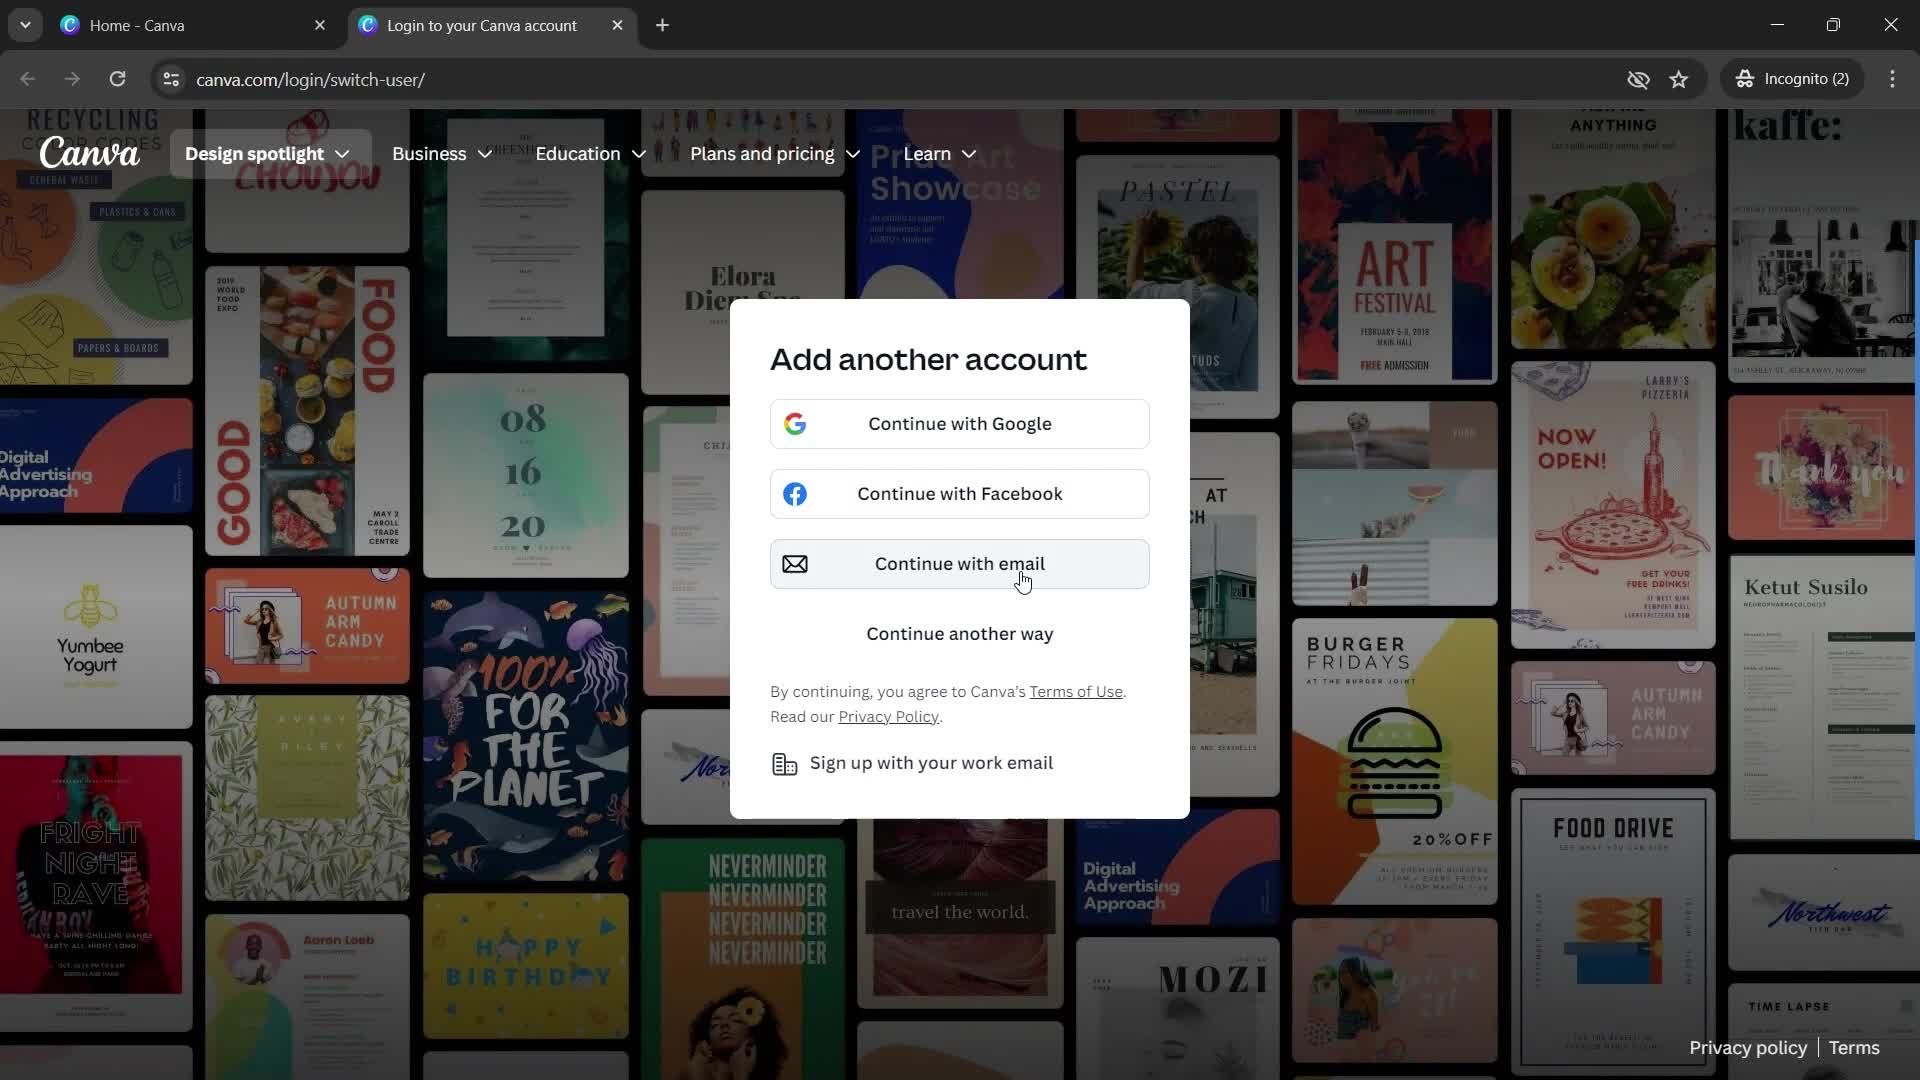Click the email envelope icon
This screenshot has width=1920, height=1080.
[795, 563]
